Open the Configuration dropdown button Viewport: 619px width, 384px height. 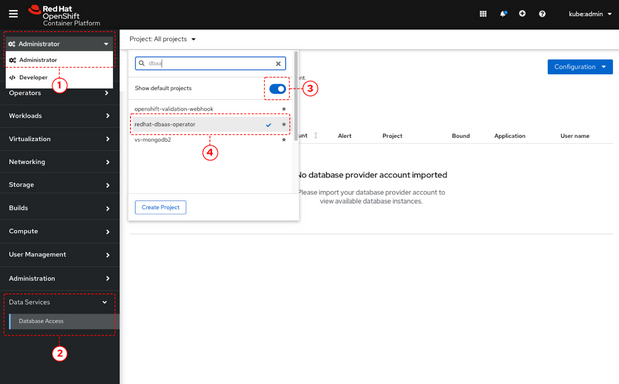(580, 67)
